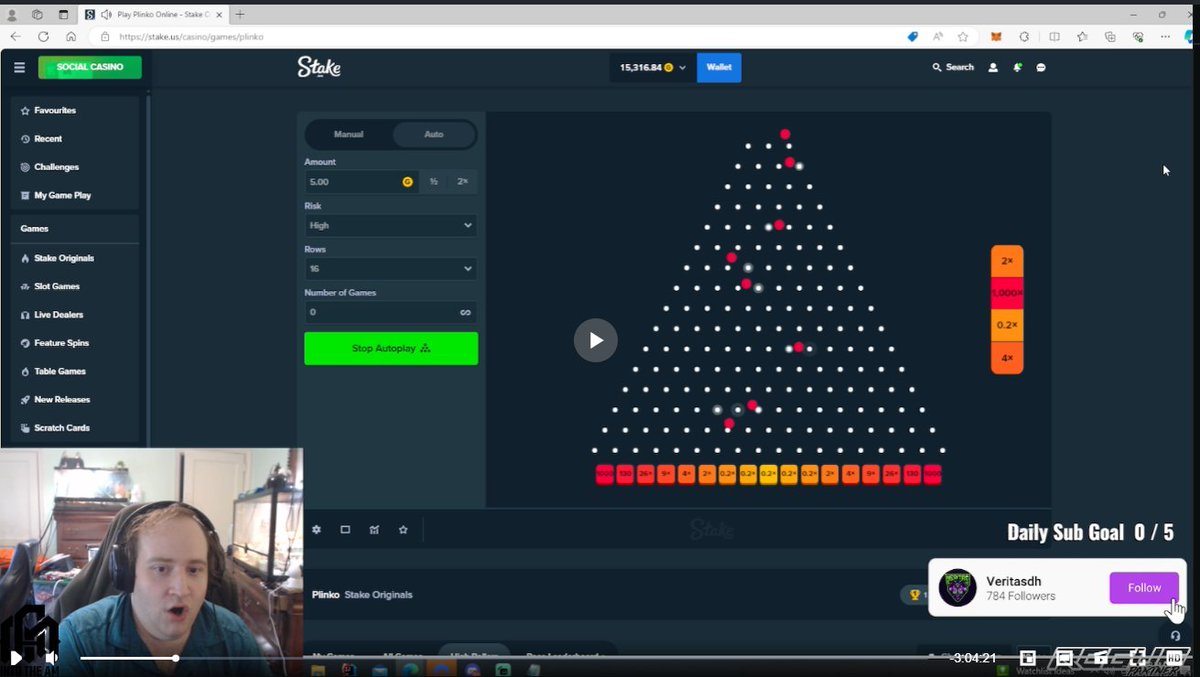Screen dimensions: 1200x677
Task: Click the 15,316.84 balance display
Action: tap(641, 68)
